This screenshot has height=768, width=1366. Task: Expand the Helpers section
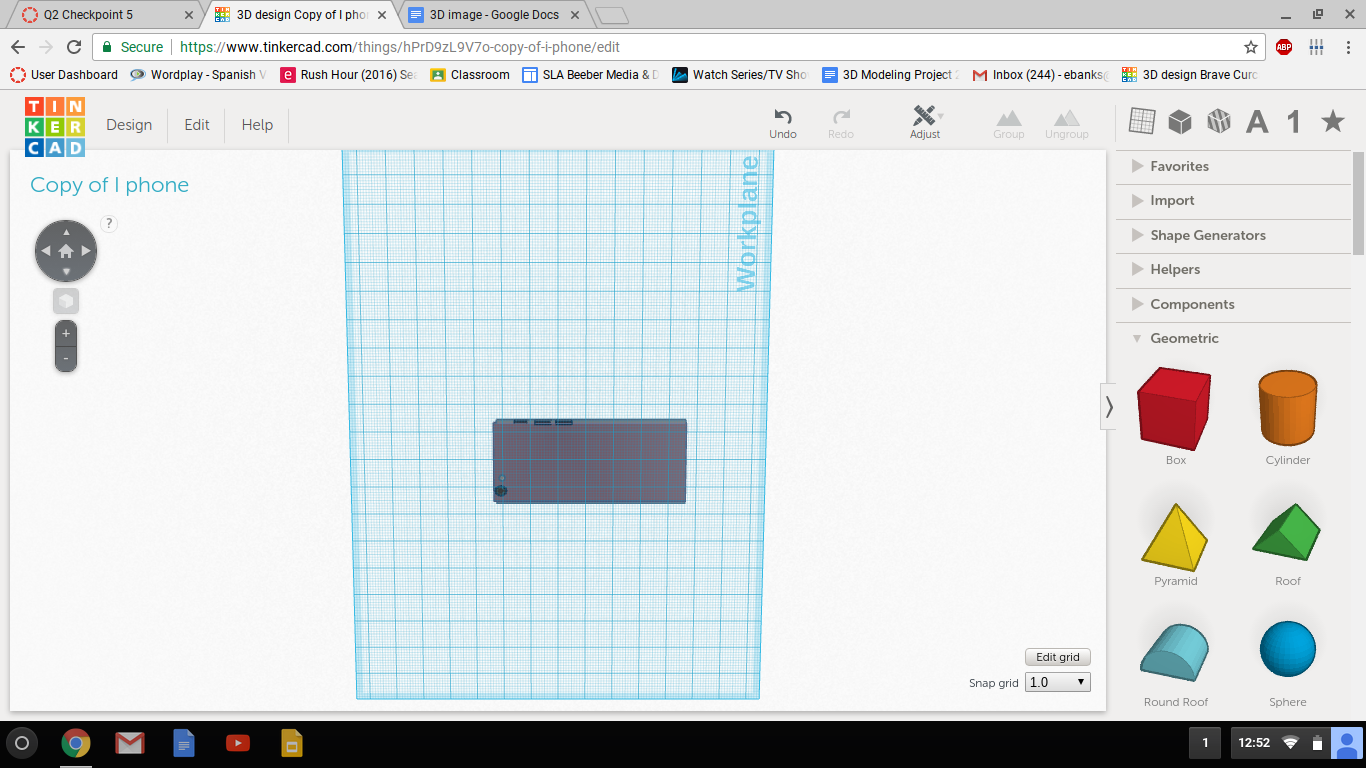(x=1174, y=269)
